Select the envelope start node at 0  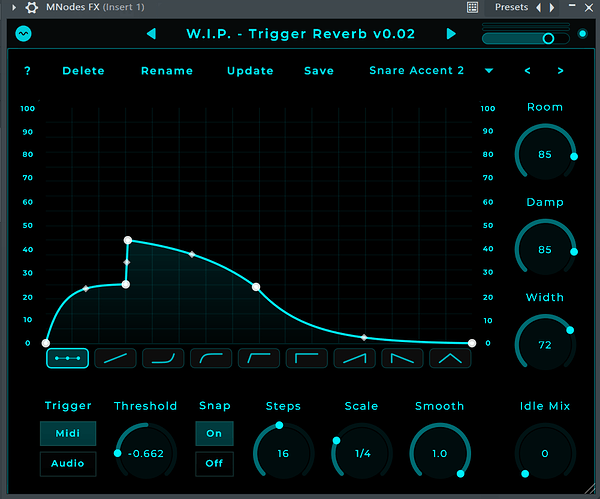point(46,343)
